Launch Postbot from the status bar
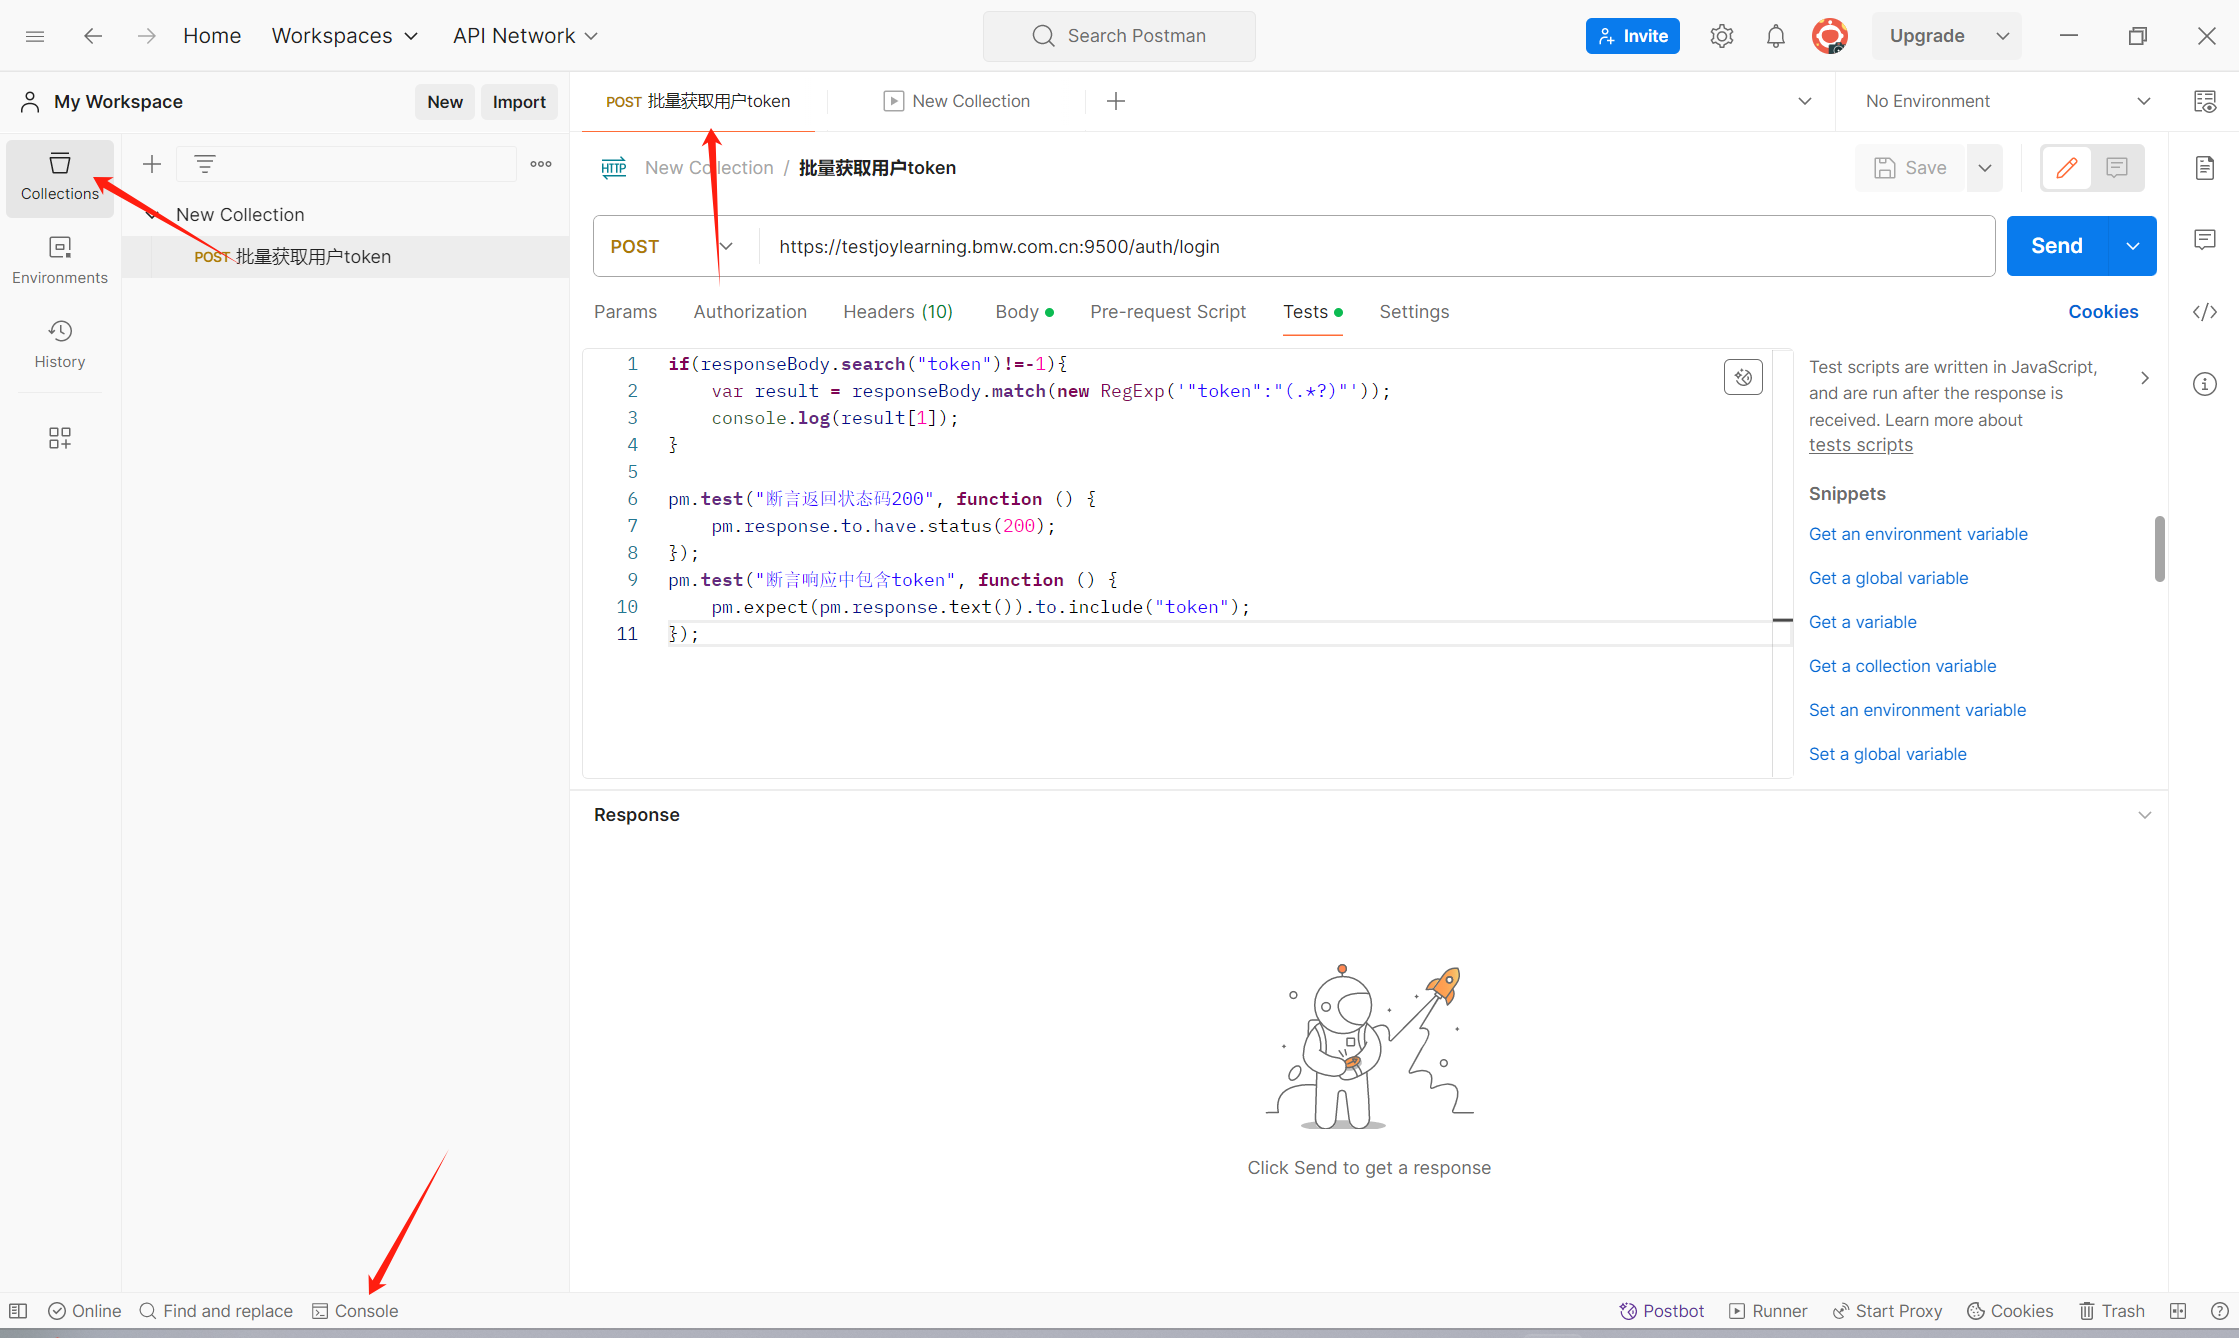2239x1338 pixels. click(x=1661, y=1311)
